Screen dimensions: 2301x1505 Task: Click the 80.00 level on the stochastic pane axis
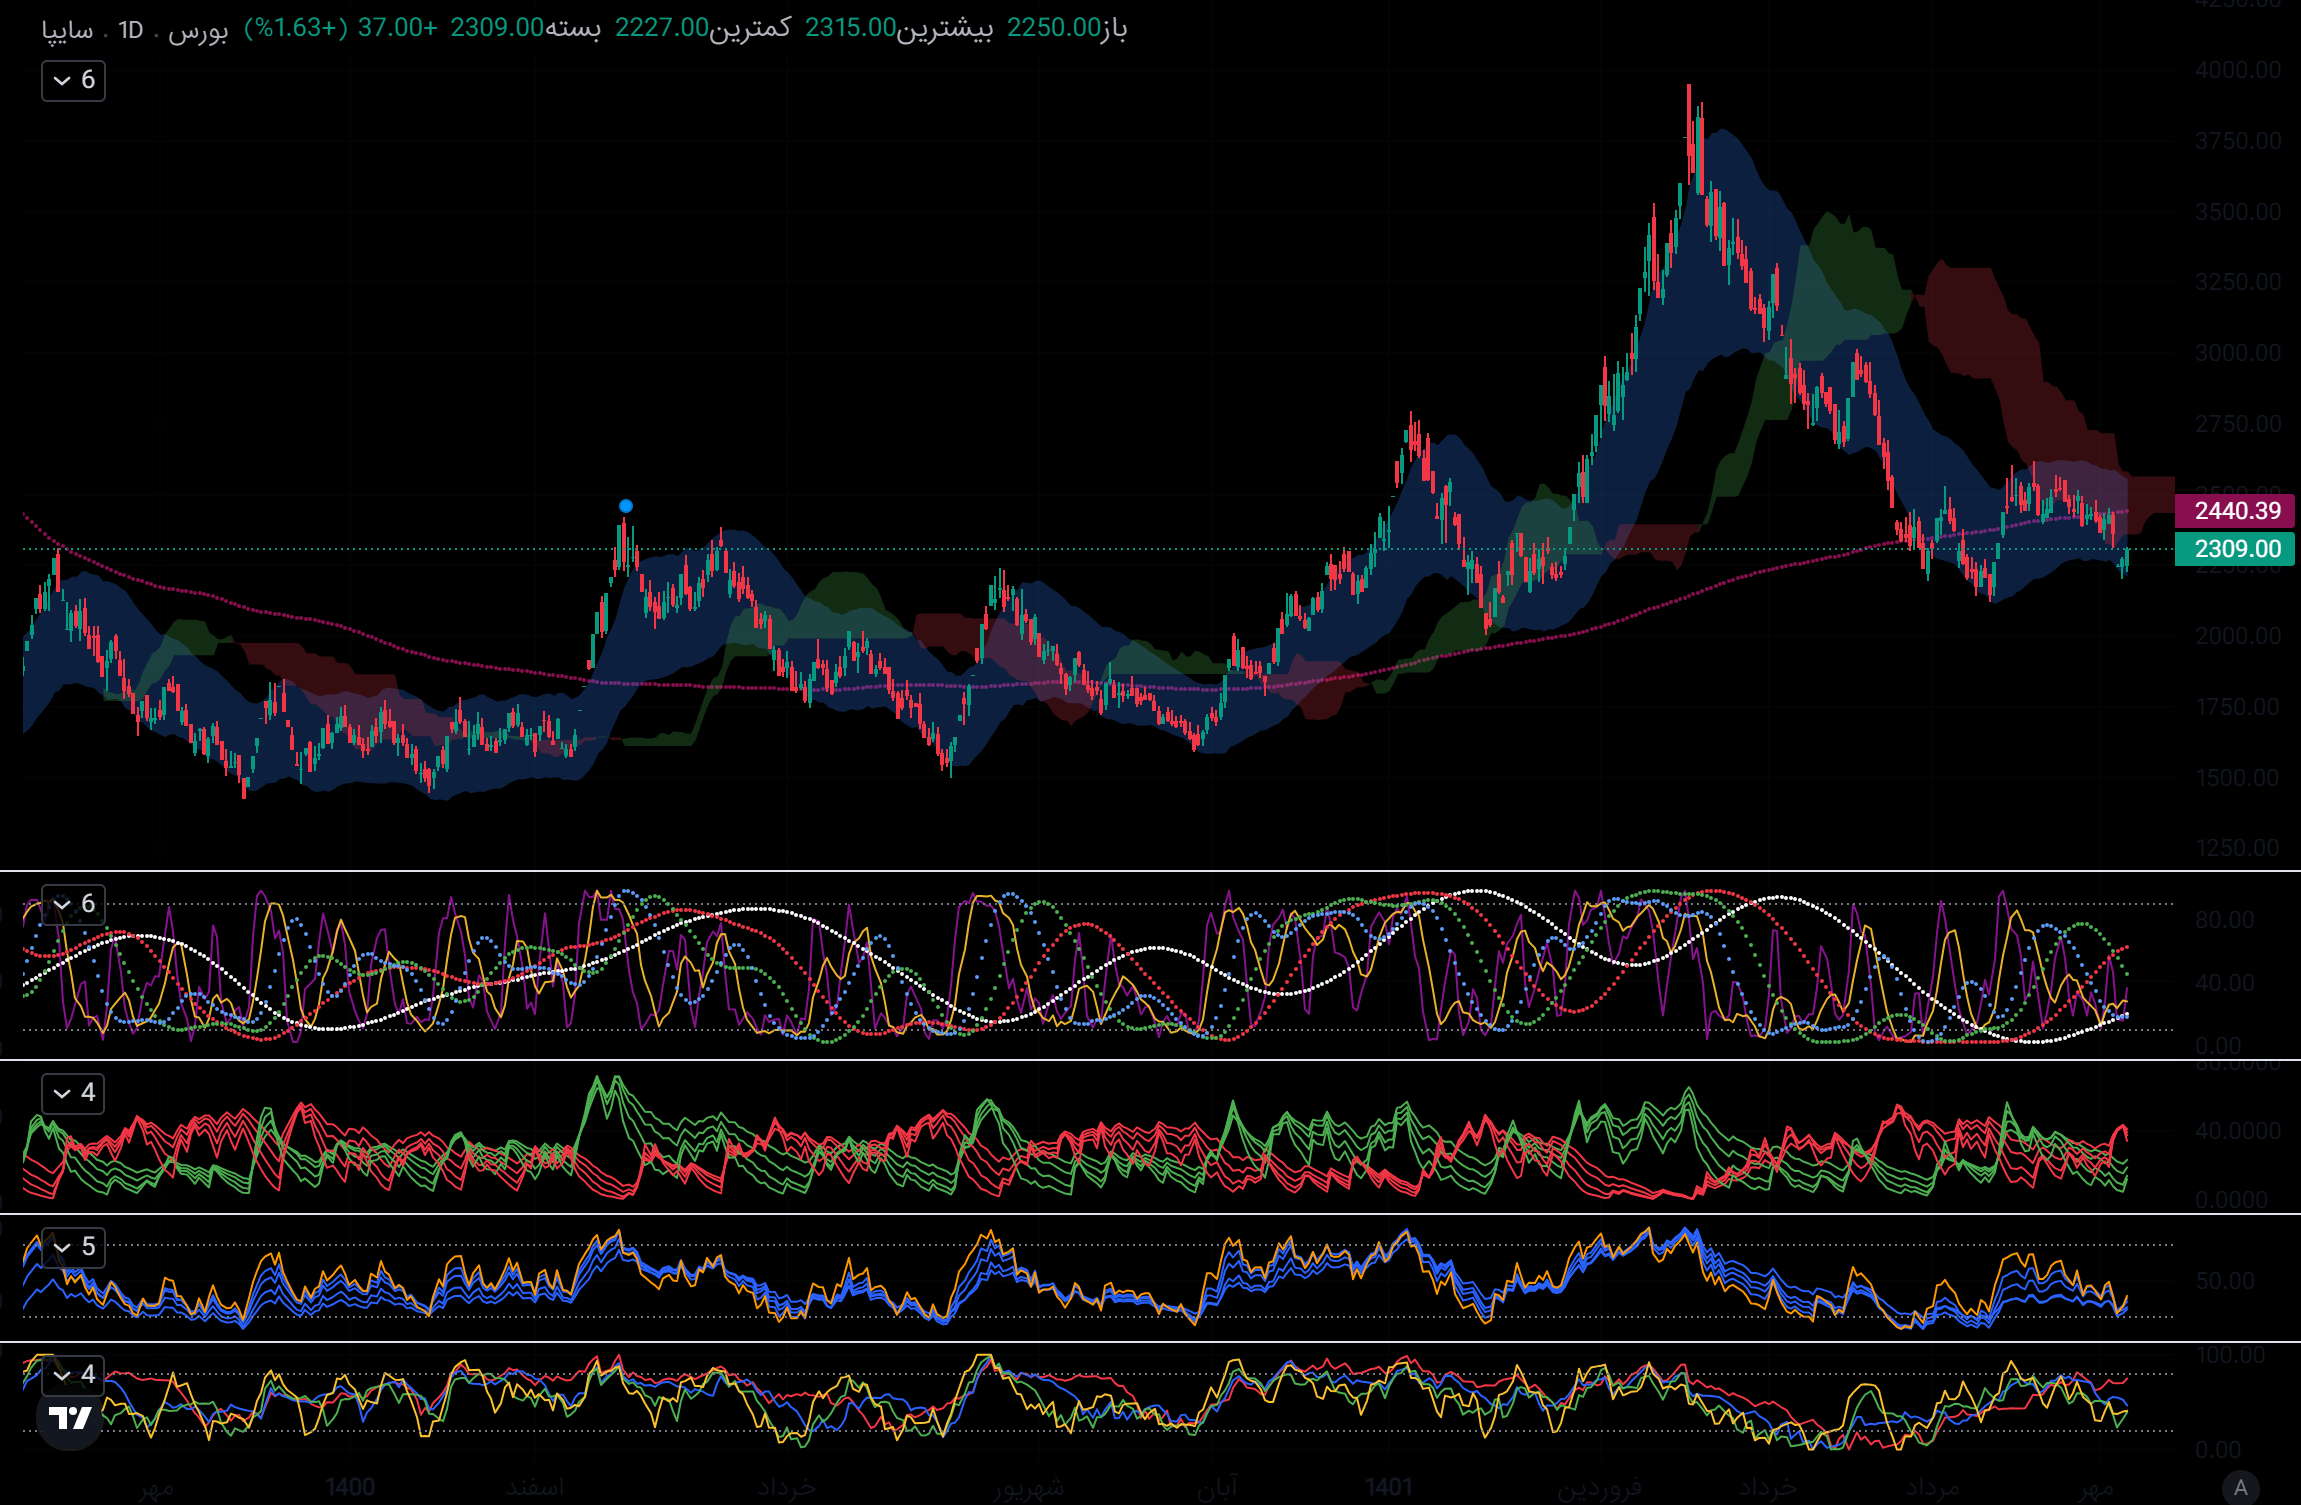[x=2225, y=920]
